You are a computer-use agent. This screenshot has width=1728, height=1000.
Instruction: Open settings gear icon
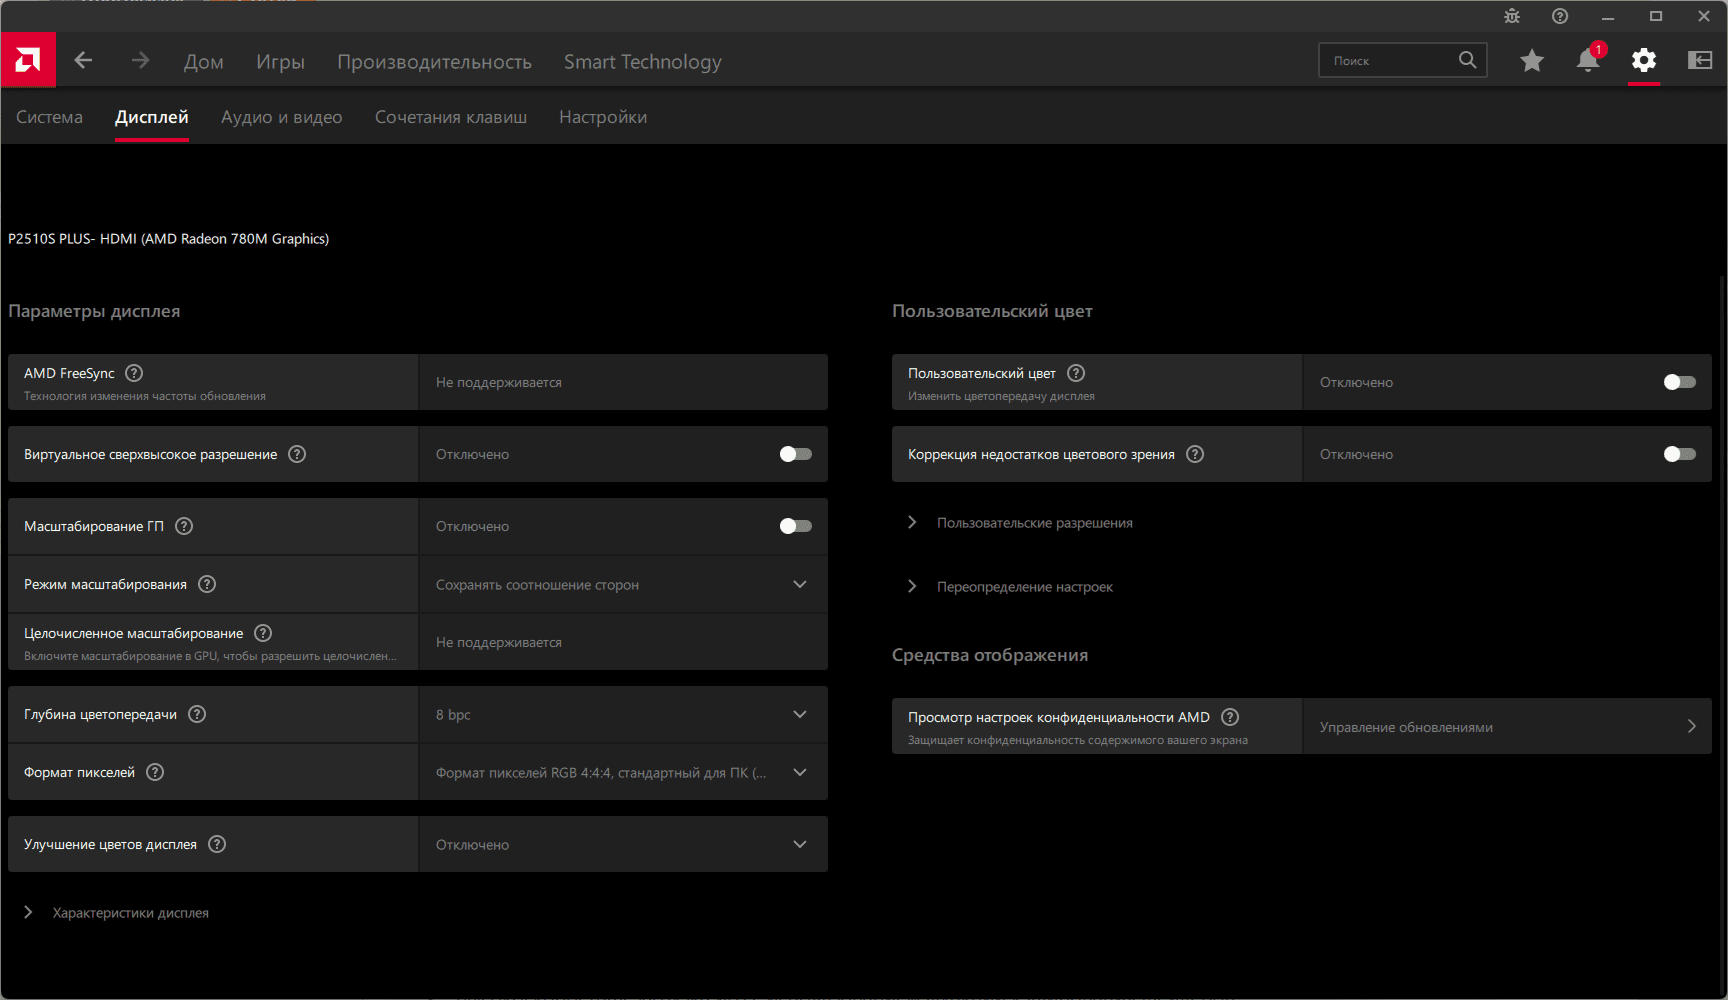[1643, 61]
